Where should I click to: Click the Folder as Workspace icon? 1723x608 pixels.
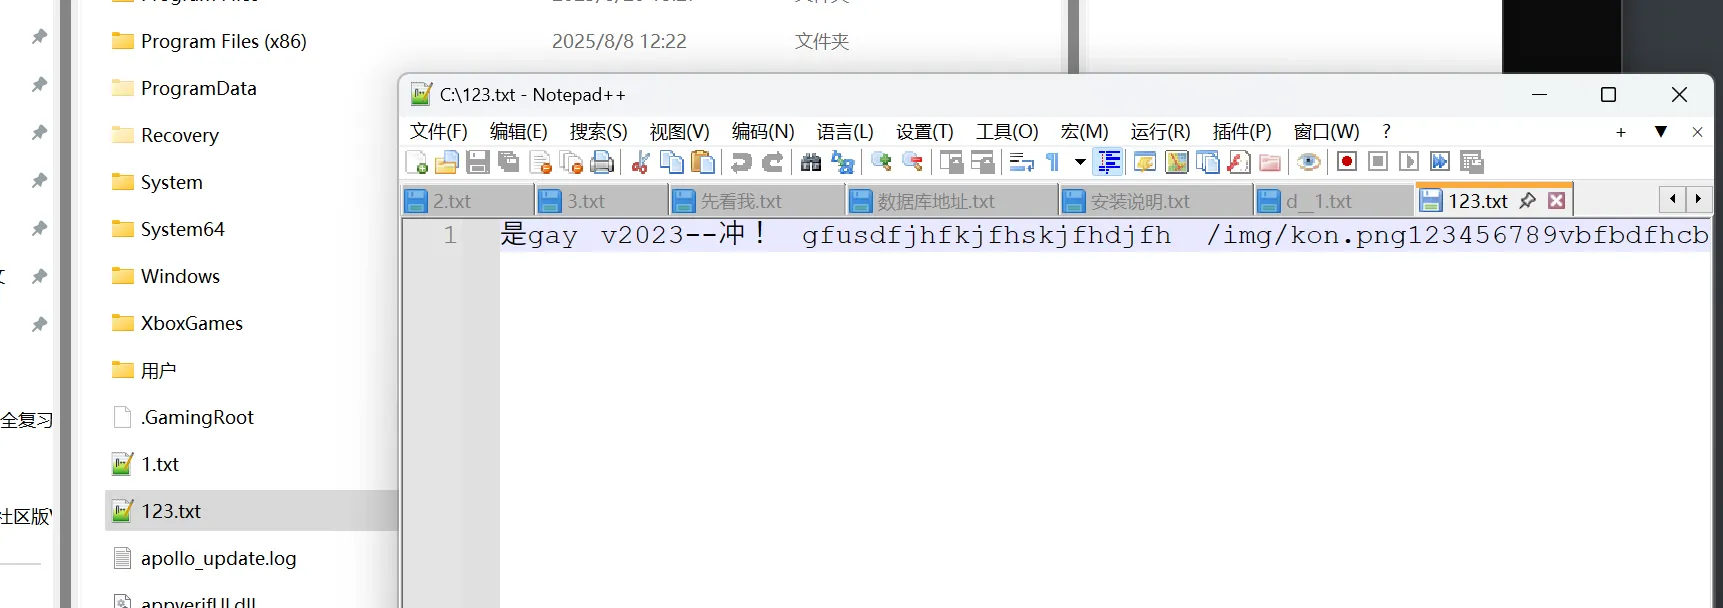(x=1270, y=162)
